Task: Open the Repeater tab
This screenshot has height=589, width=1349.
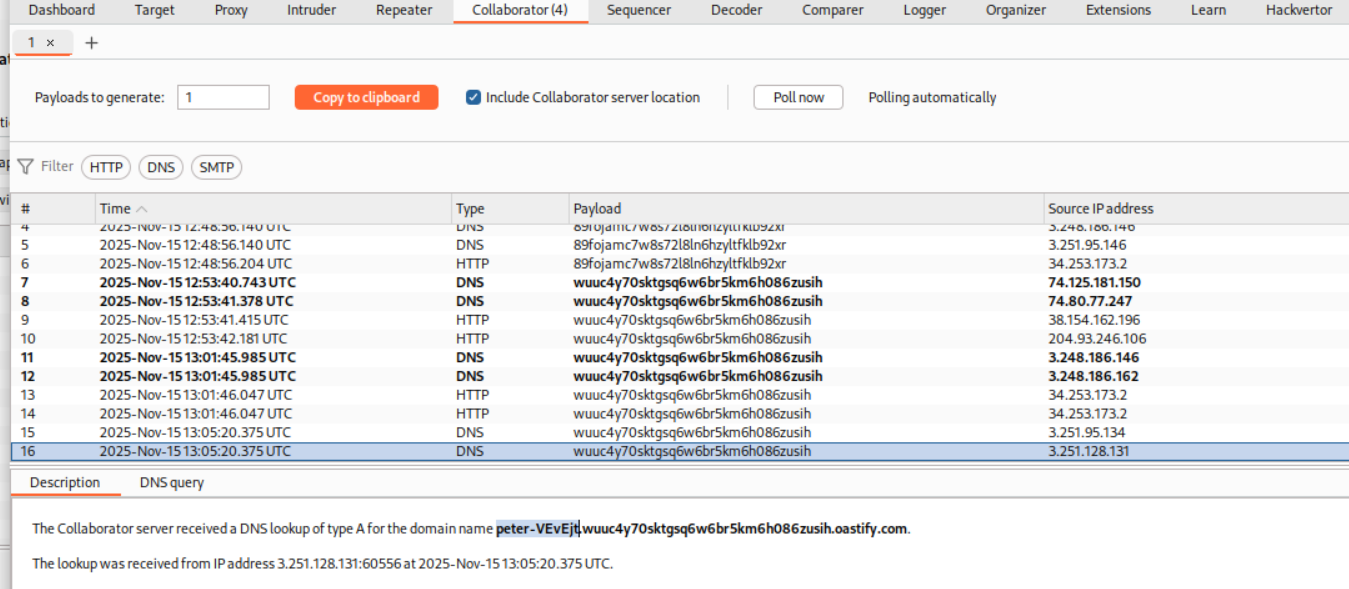Action: coord(404,10)
